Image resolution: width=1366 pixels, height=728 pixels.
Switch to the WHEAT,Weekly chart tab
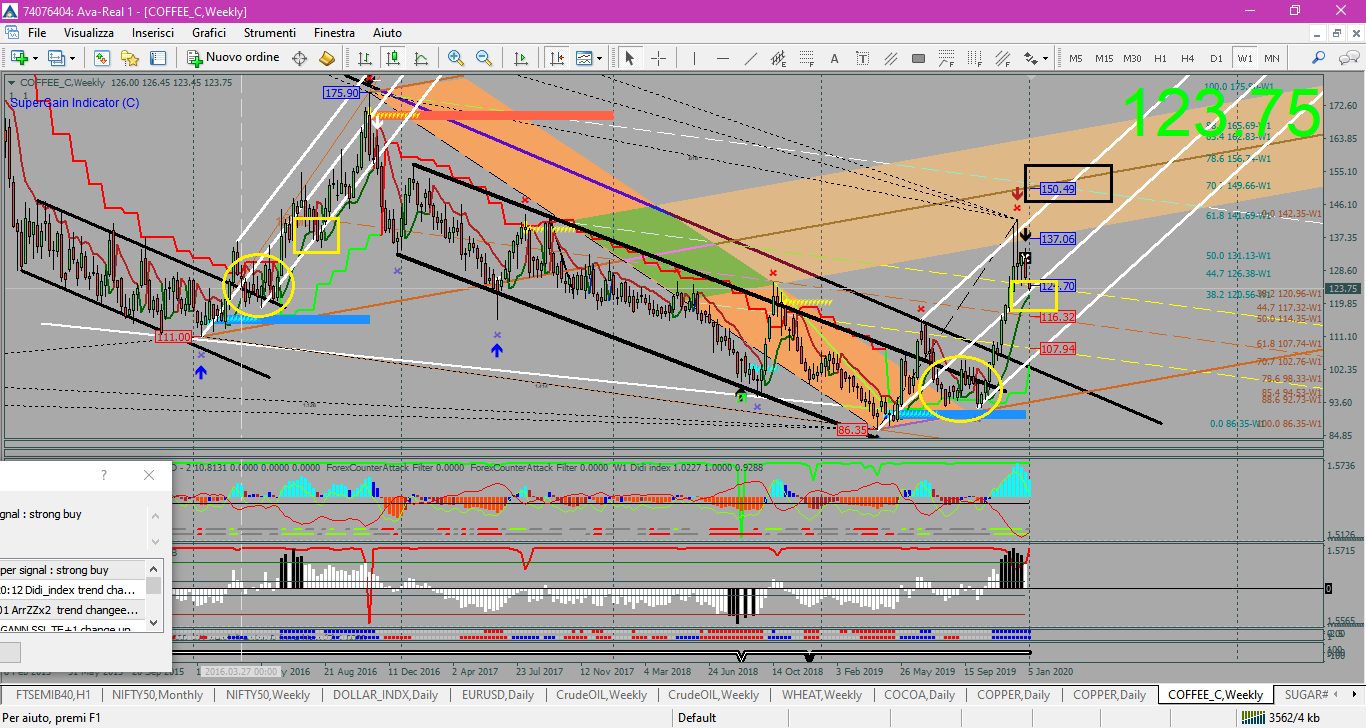click(822, 694)
